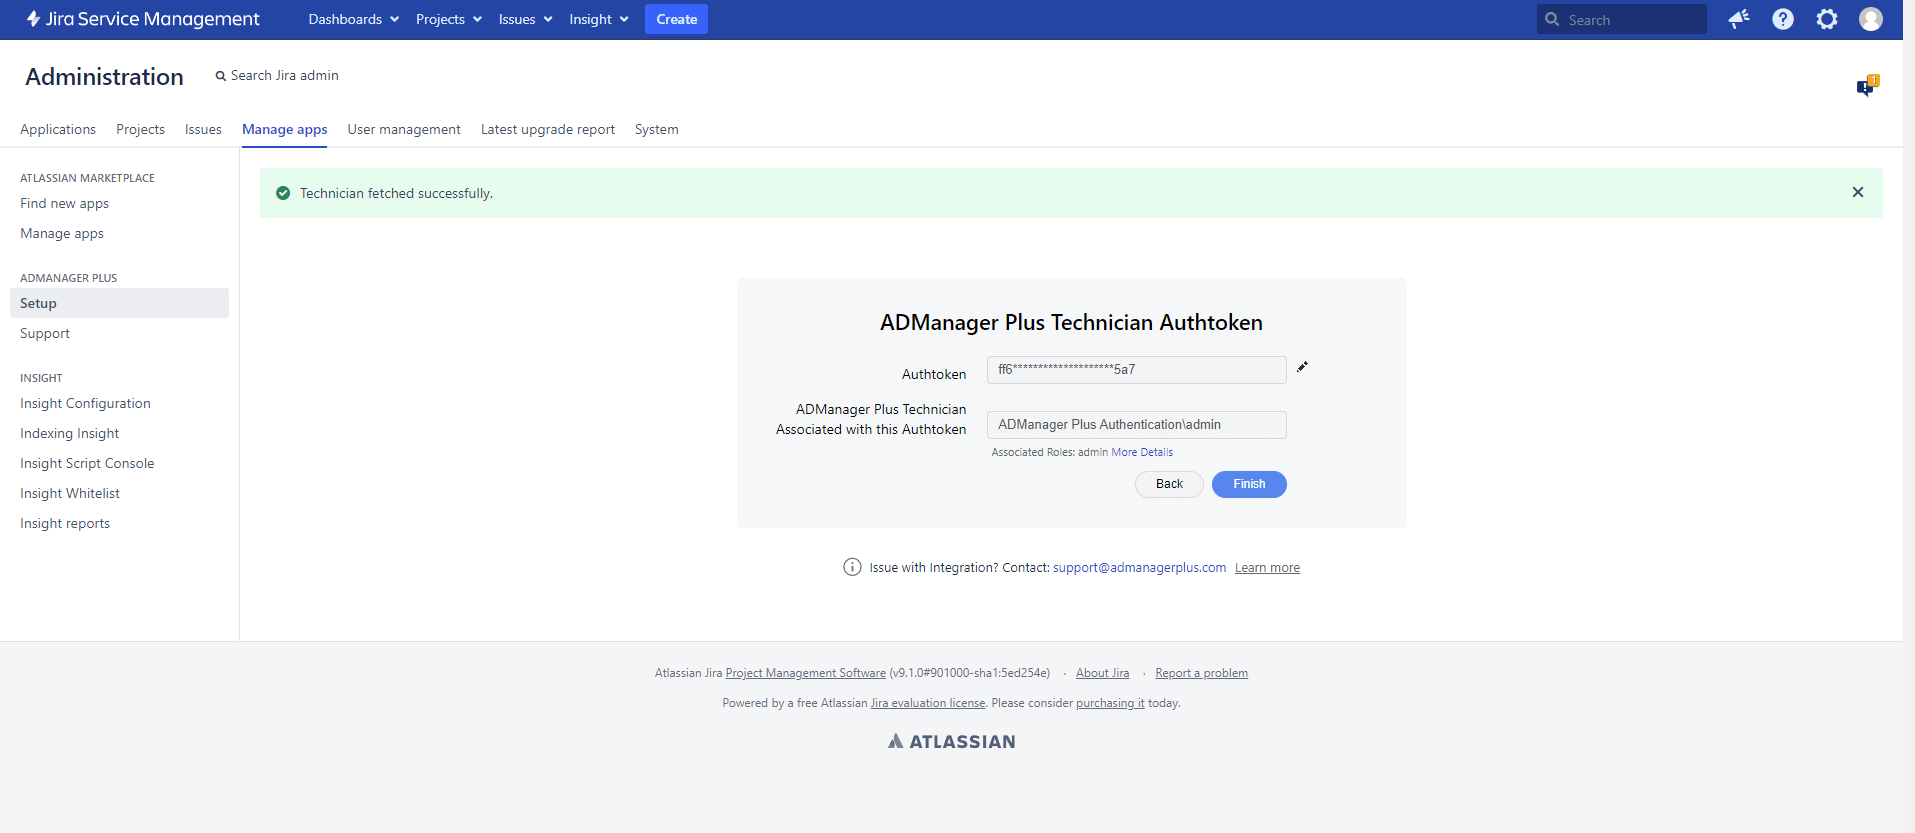Expand the Insight dropdown menu
The height and width of the screenshot is (833, 1915).
[x=599, y=19]
